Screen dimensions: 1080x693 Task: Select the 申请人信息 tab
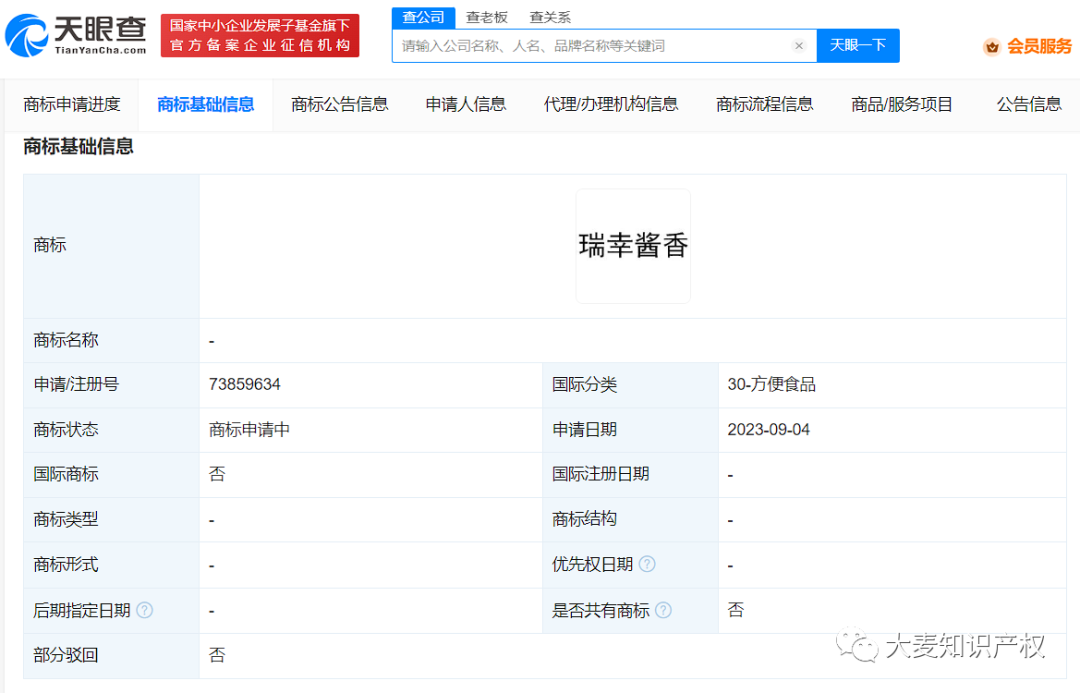(x=465, y=103)
